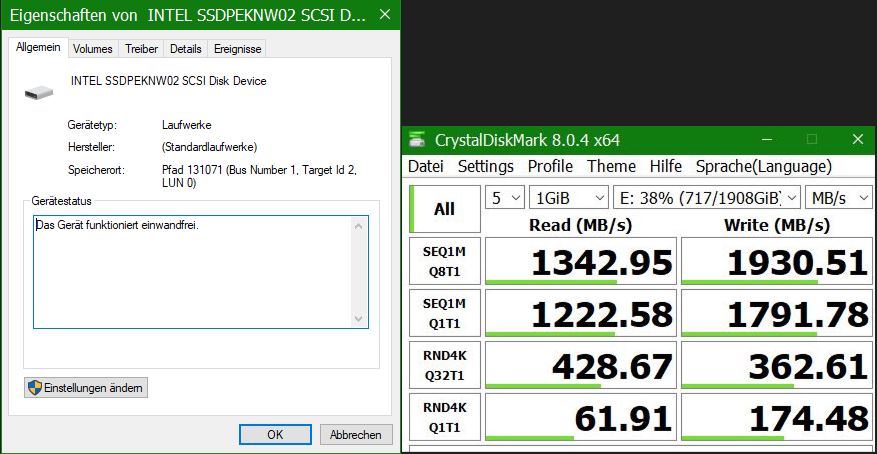The image size is (877, 454).
Task: Click the 1222.58 read result
Action: click(581, 313)
